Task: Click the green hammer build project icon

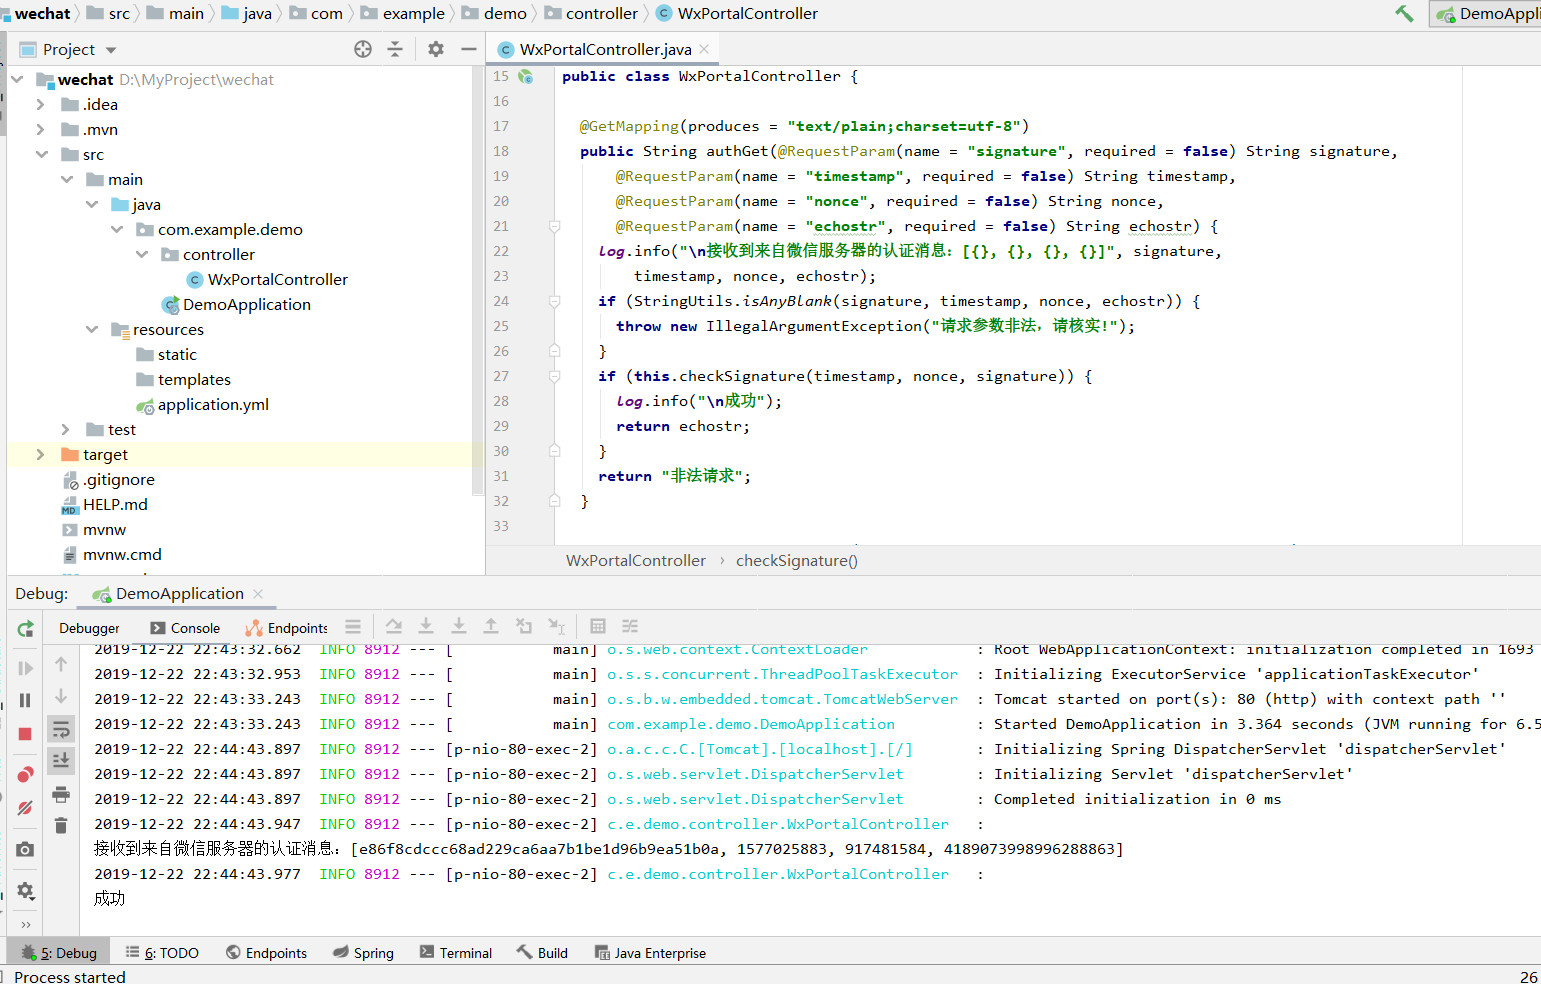Action: 1404,14
